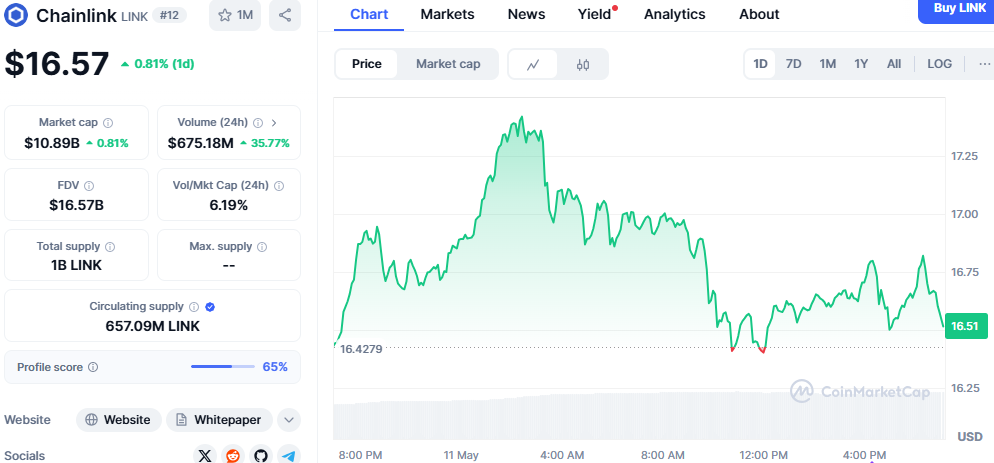Click the share icon next to Chainlink
994x463 pixels.
point(286,15)
